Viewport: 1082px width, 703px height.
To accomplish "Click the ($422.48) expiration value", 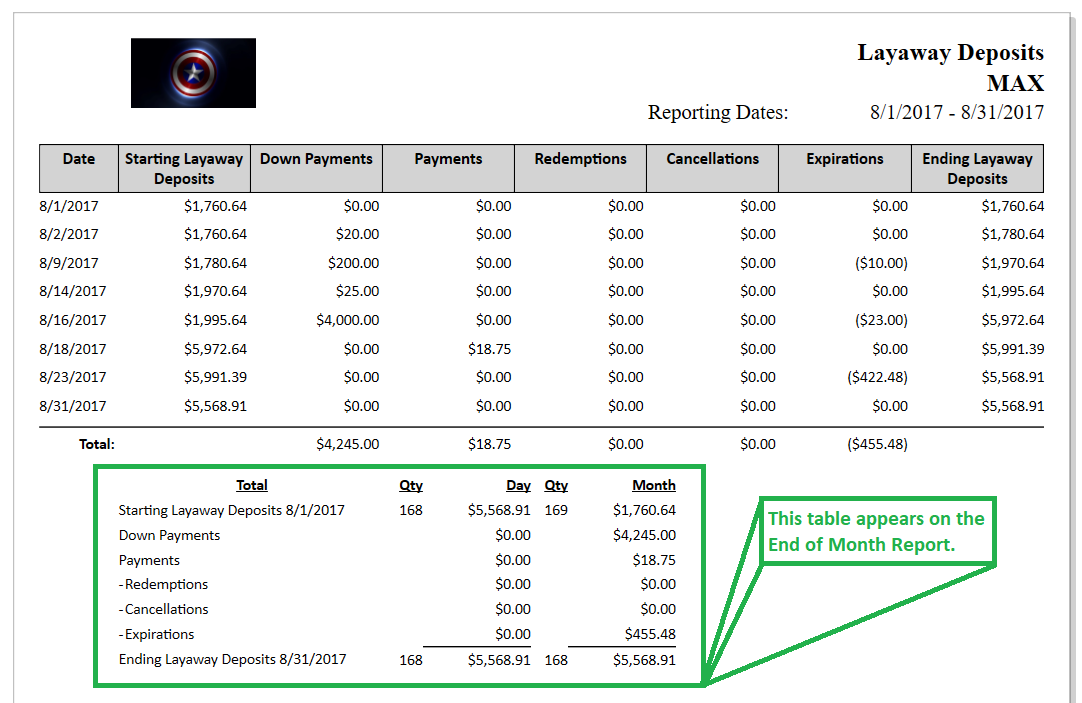I will 877,378.
